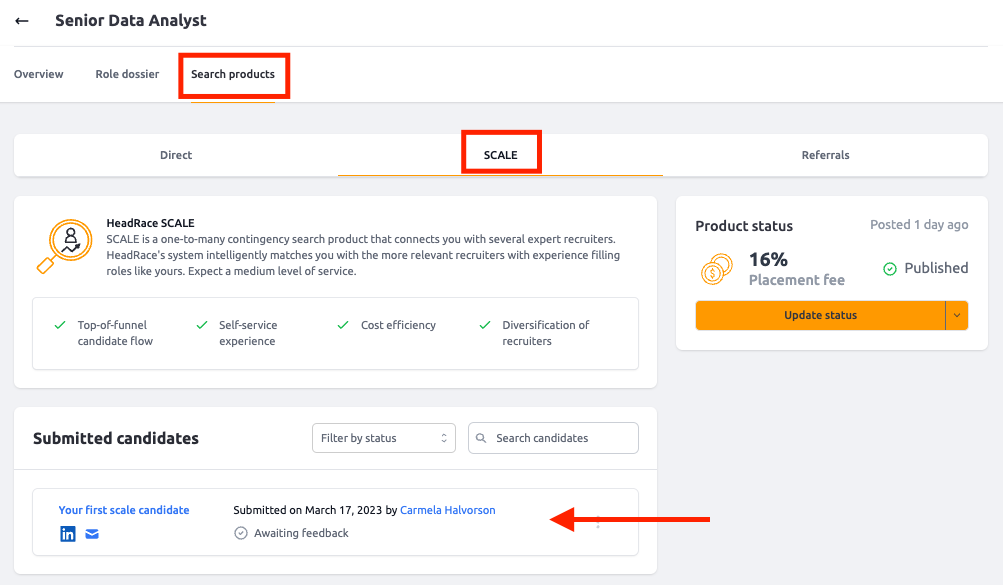
Task: Click the placement fee coins icon
Action: (x=716, y=269)
